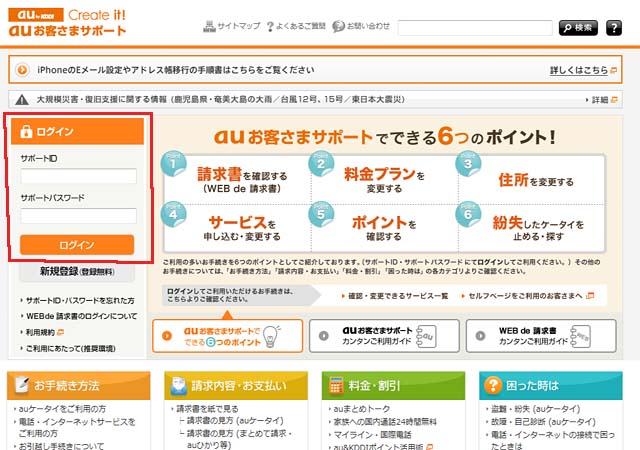Click the lock icon in login header

[26, 131]
